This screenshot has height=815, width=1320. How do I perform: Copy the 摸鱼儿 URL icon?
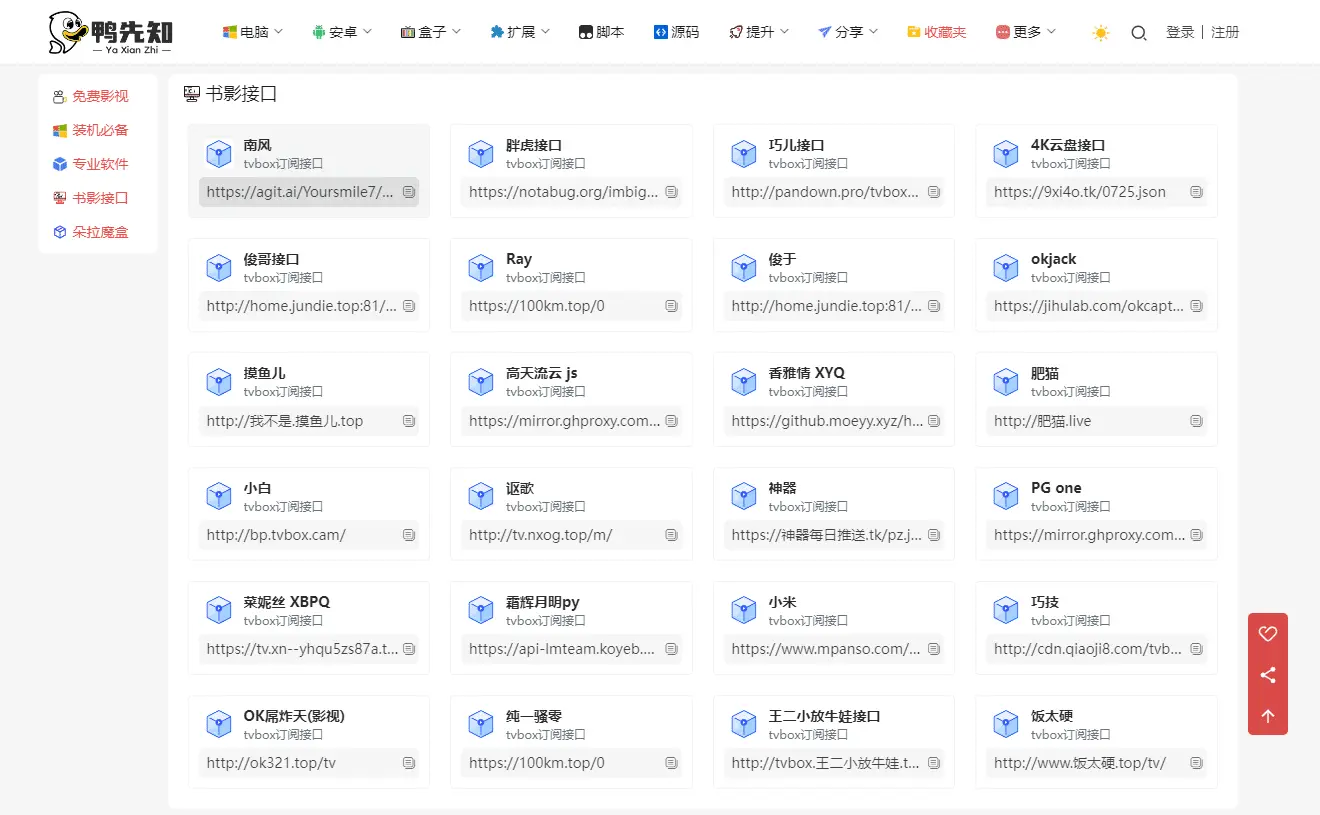[409, 421]
